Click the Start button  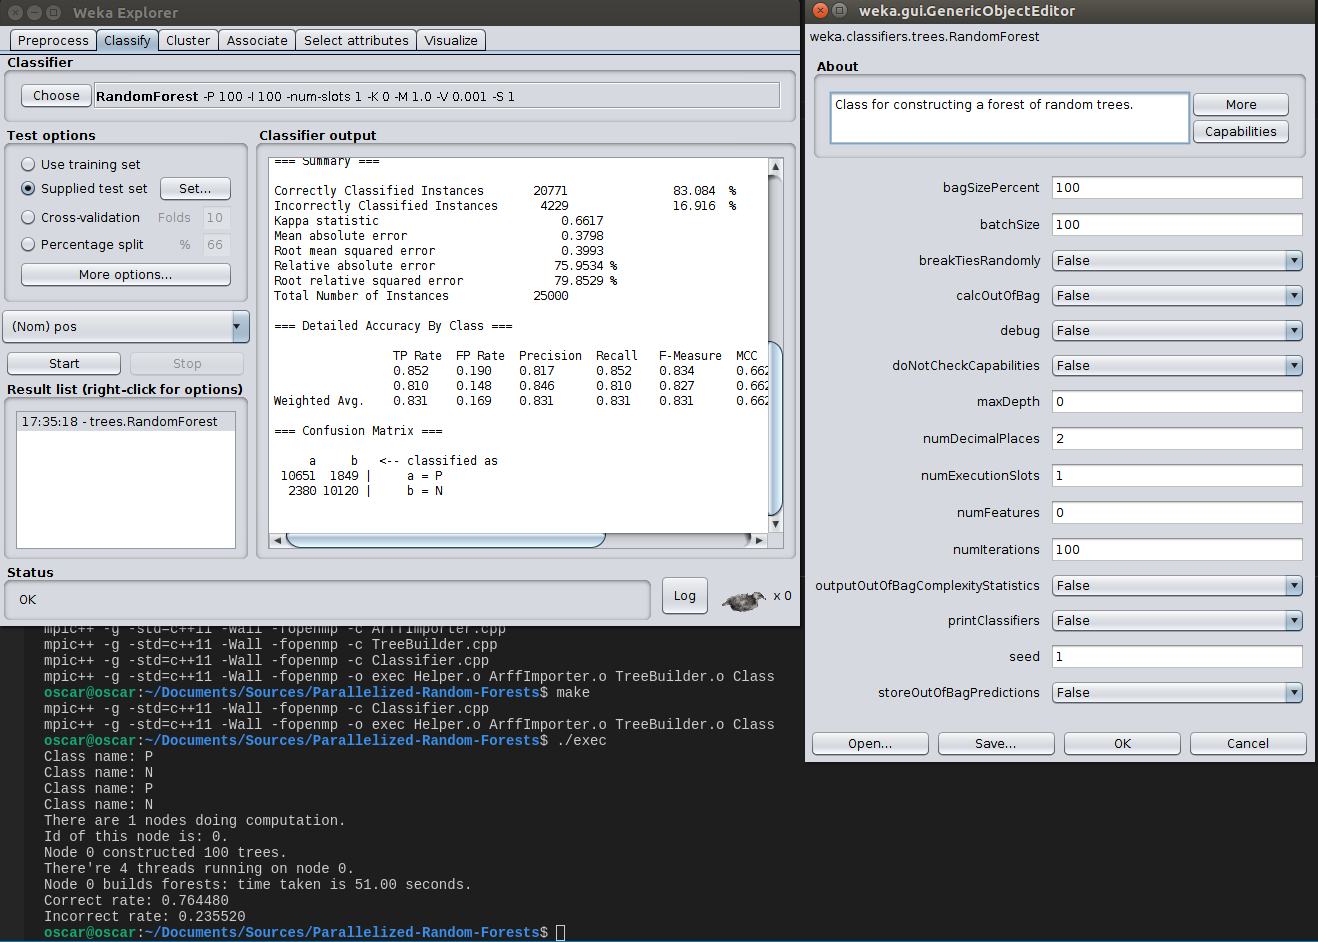[x=64, y=363]
